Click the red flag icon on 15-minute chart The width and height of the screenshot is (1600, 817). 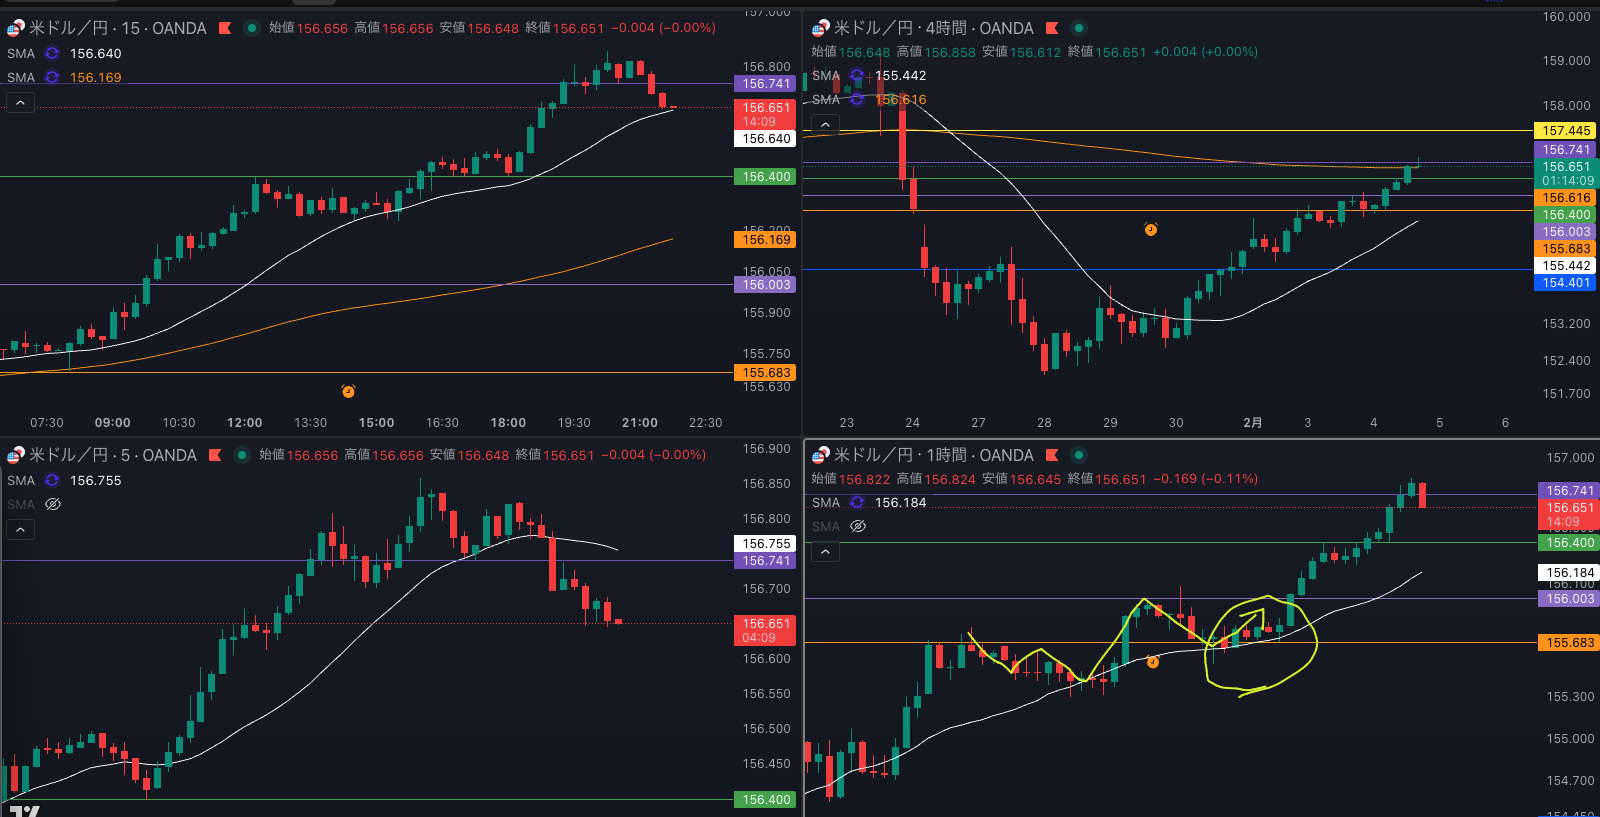pos(225,28)
